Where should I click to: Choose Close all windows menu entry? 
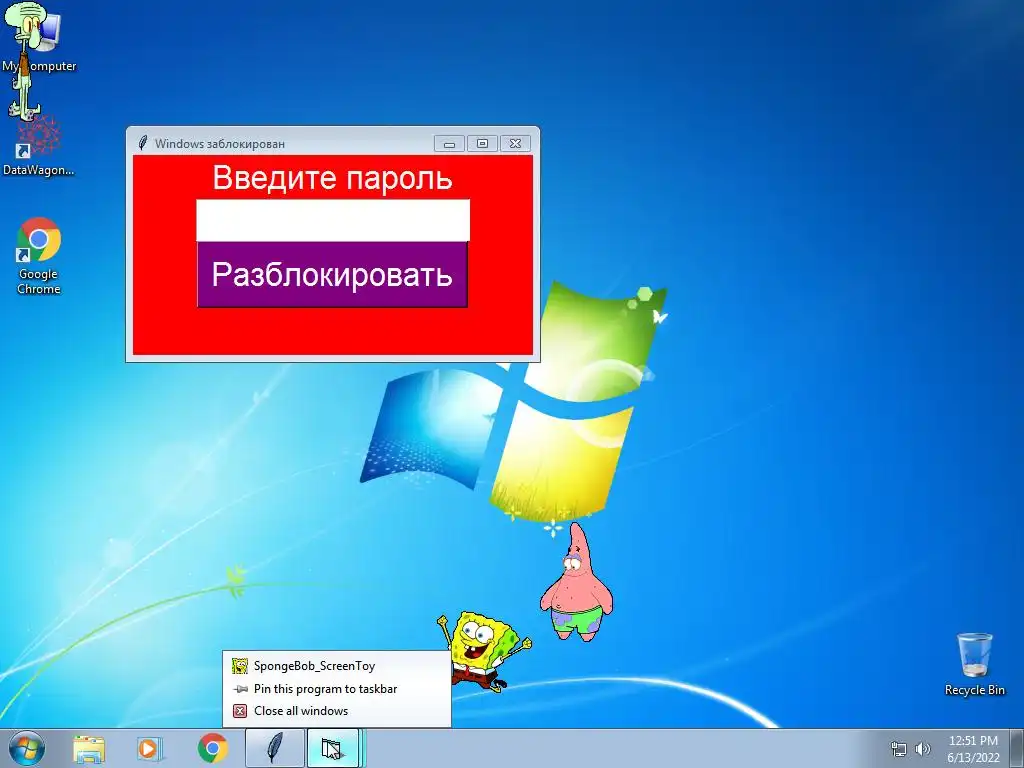coord(336,711)
